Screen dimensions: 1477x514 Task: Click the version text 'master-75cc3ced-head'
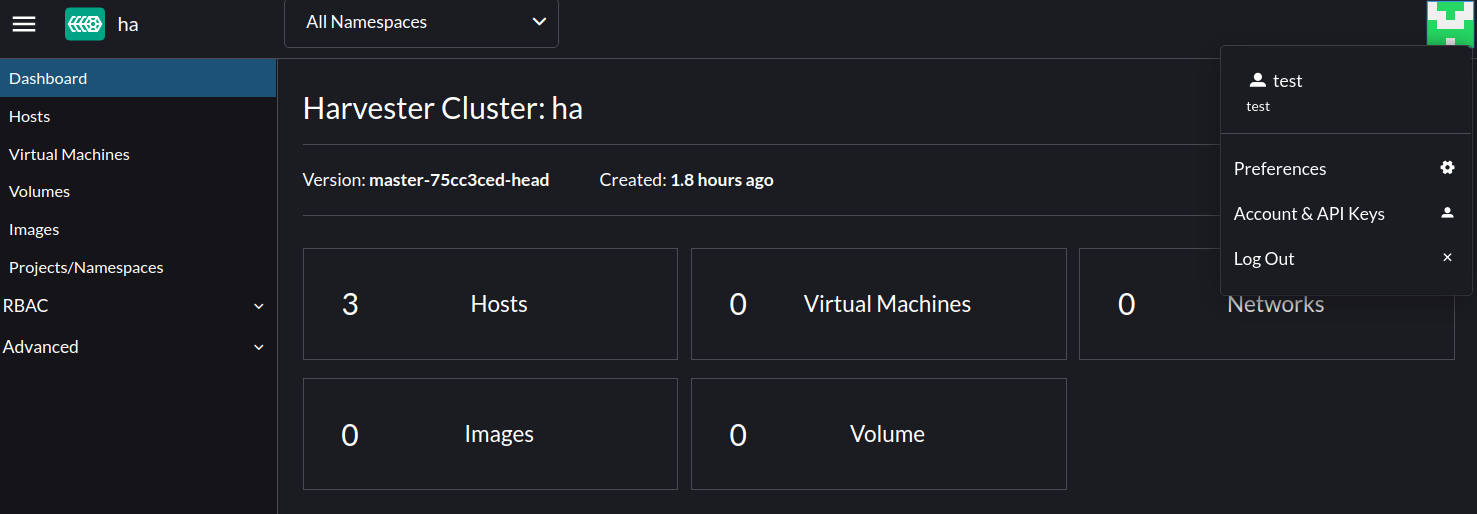459,180
